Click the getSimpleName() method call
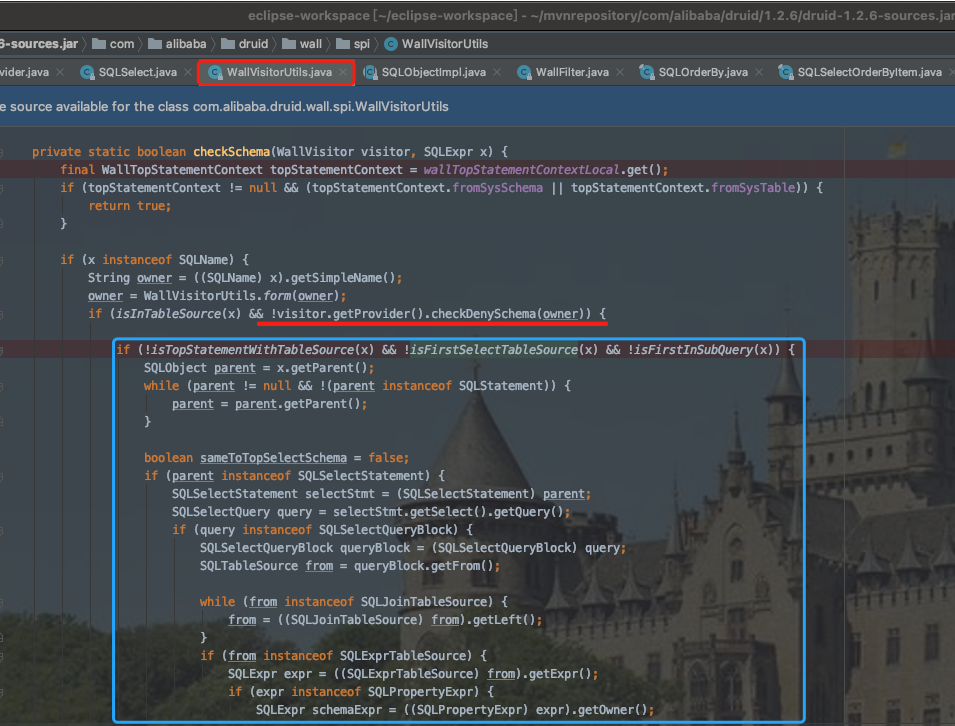This screenshot has width=955, height=726. coord(343,278)
